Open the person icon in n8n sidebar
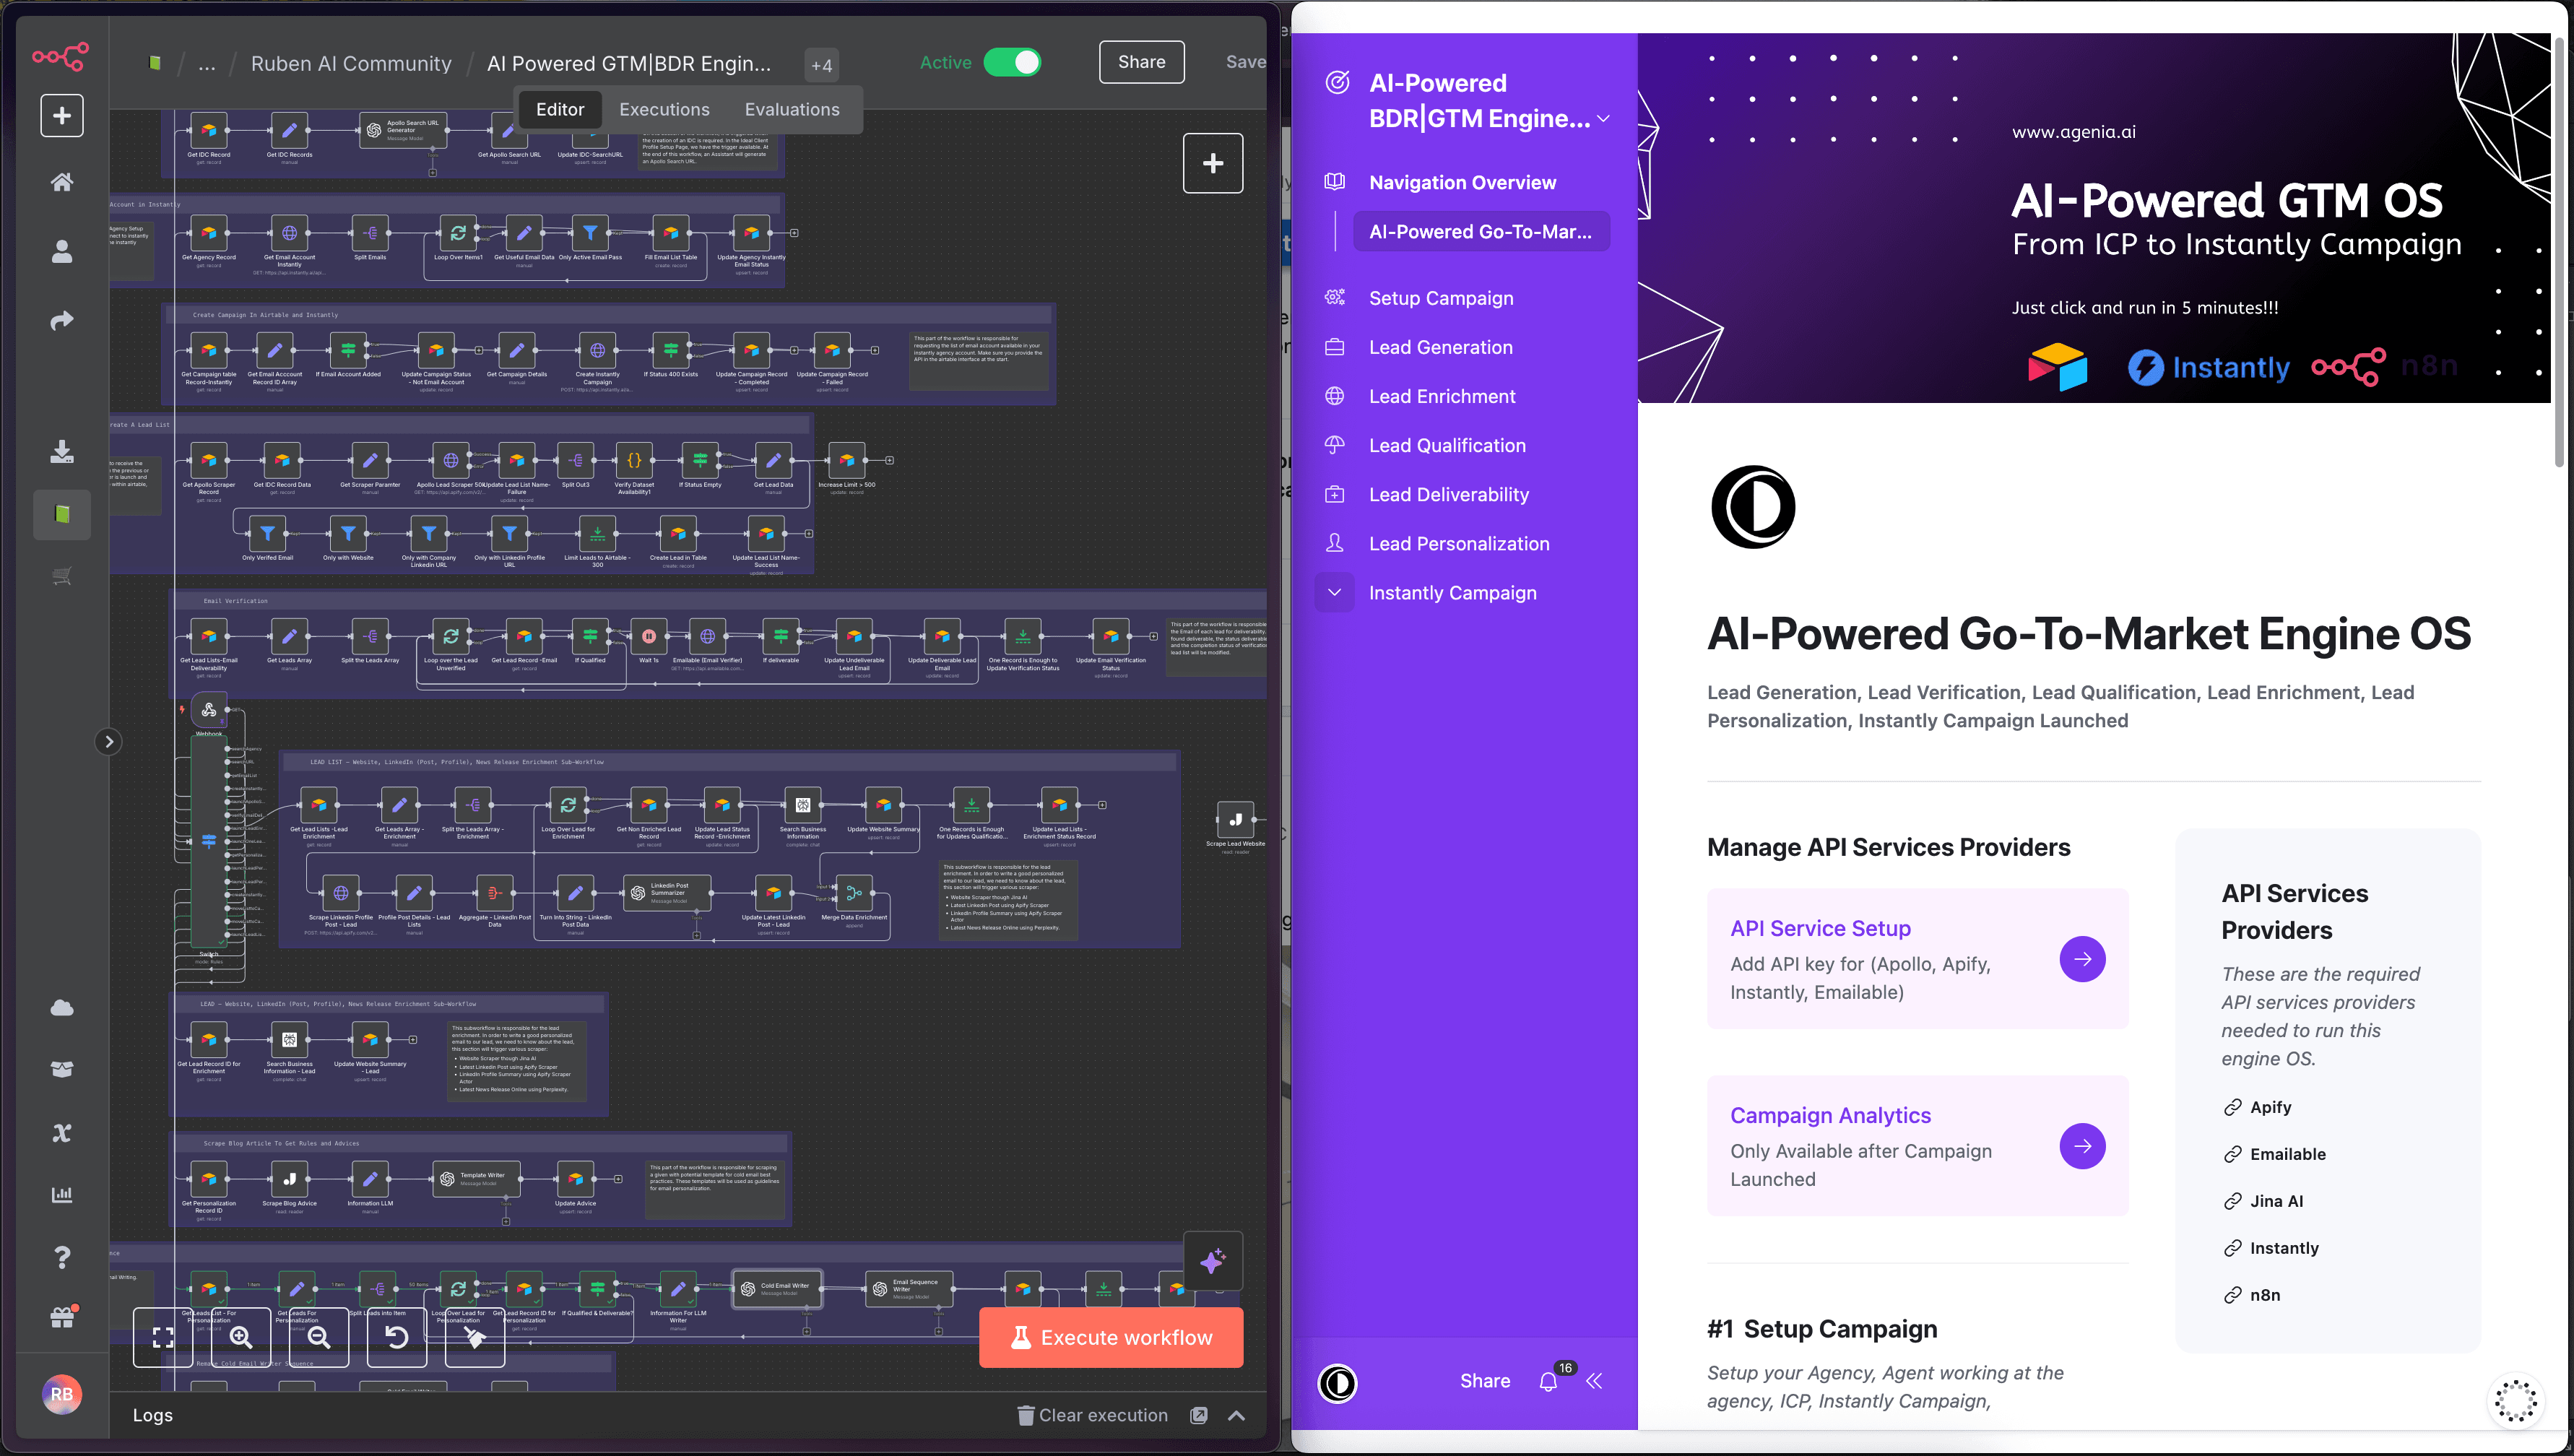 pos(62,252)
